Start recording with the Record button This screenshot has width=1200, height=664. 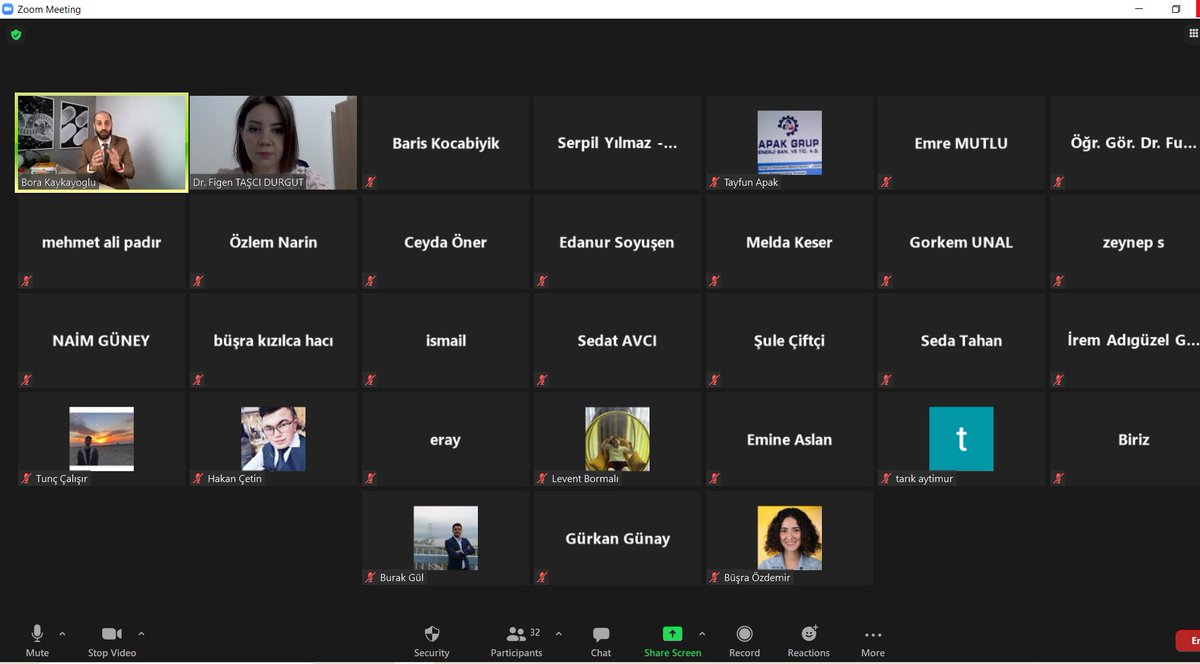pos(744,640)
